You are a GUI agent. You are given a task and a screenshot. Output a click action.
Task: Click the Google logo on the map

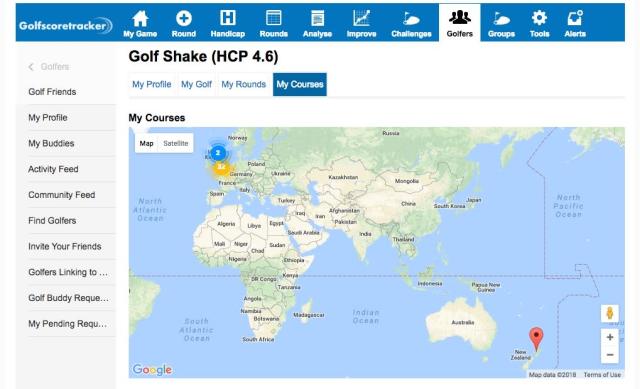[152, 369]
